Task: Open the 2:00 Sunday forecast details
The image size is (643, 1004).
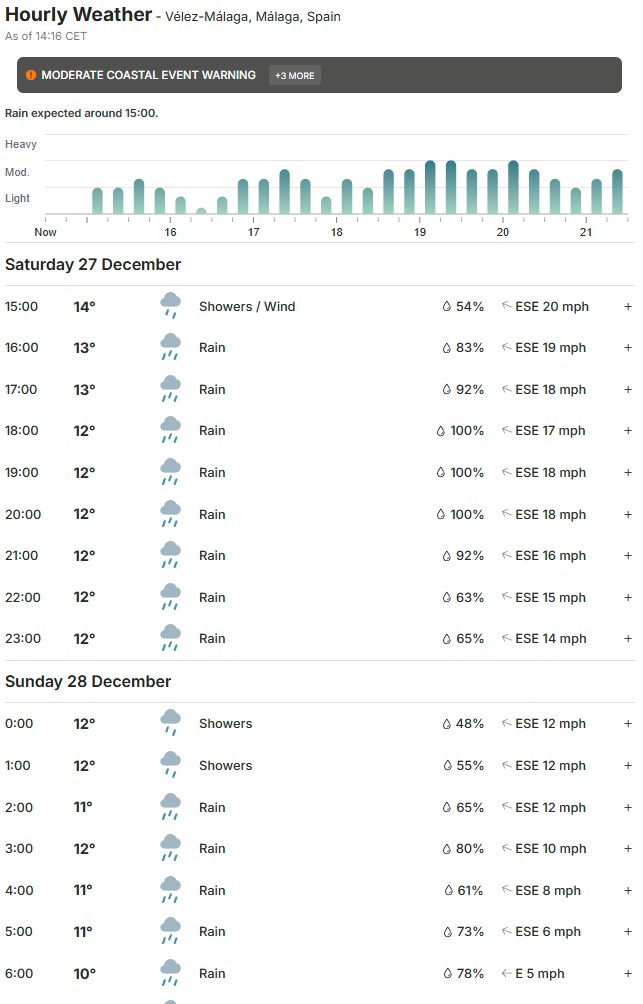Action: point(628,808)
